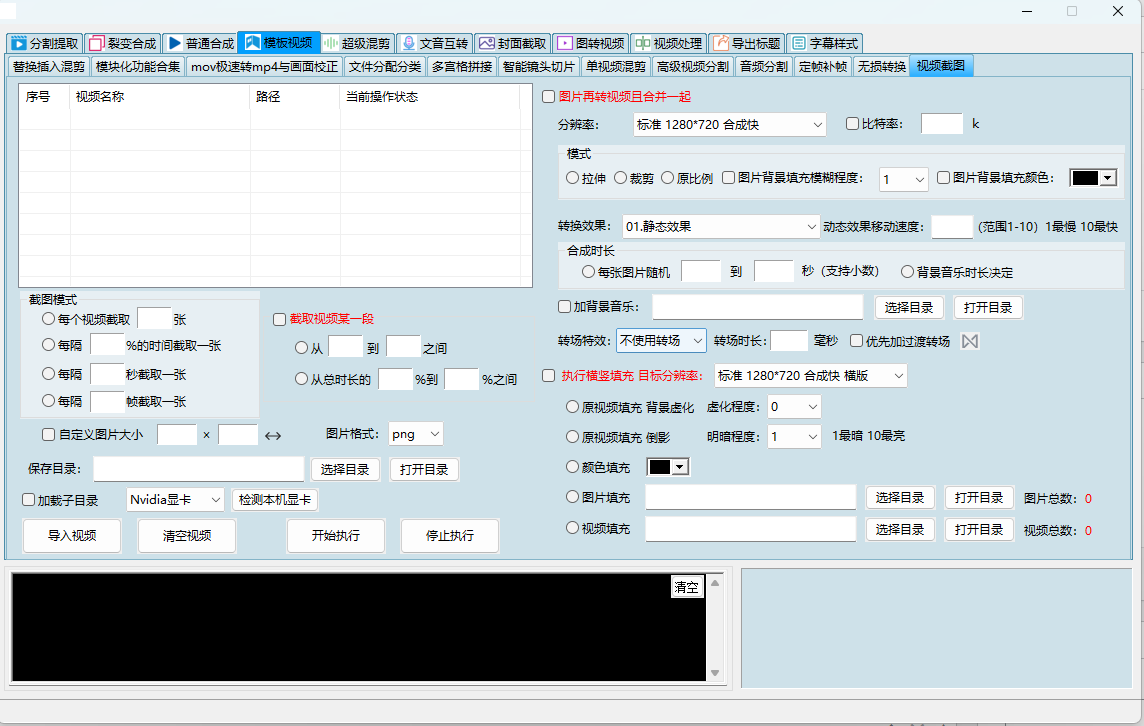Open the 普通合成 toolbar tab
Viewport: 1144px width, 726px height.
coord(200,43)
